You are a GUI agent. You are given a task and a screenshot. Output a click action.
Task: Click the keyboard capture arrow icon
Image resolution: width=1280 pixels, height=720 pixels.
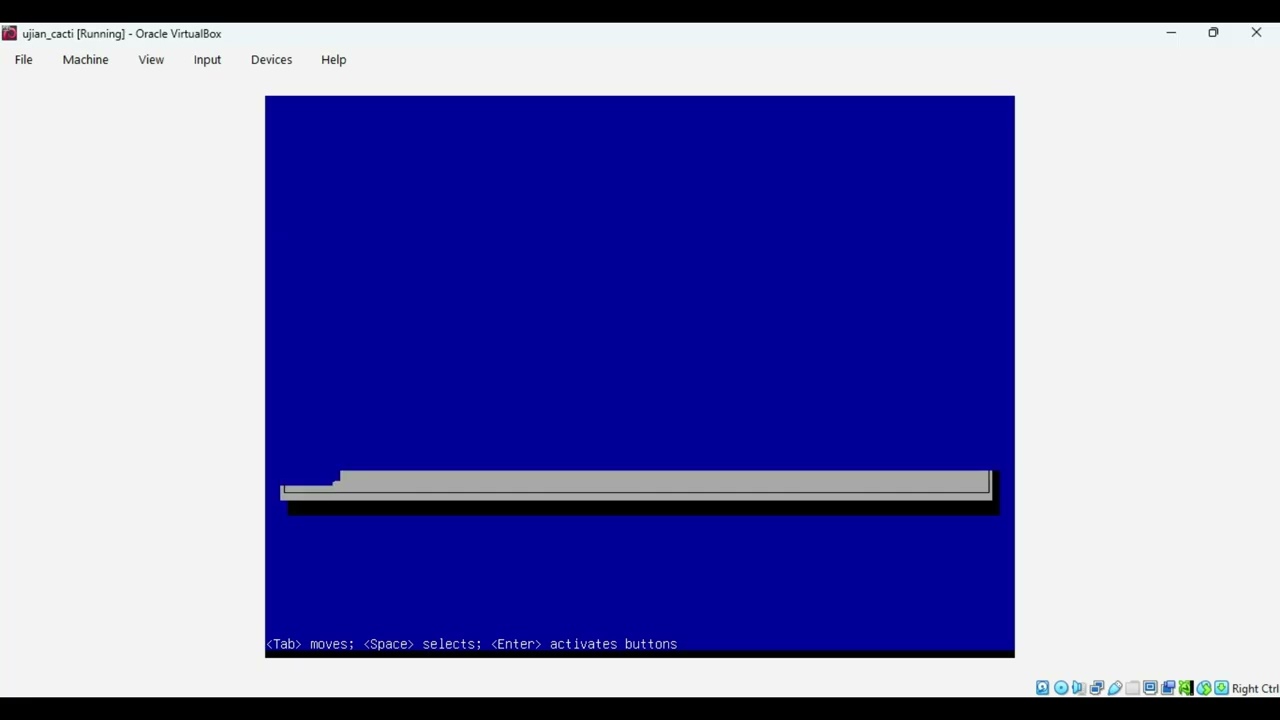(x=1221, y=688)
